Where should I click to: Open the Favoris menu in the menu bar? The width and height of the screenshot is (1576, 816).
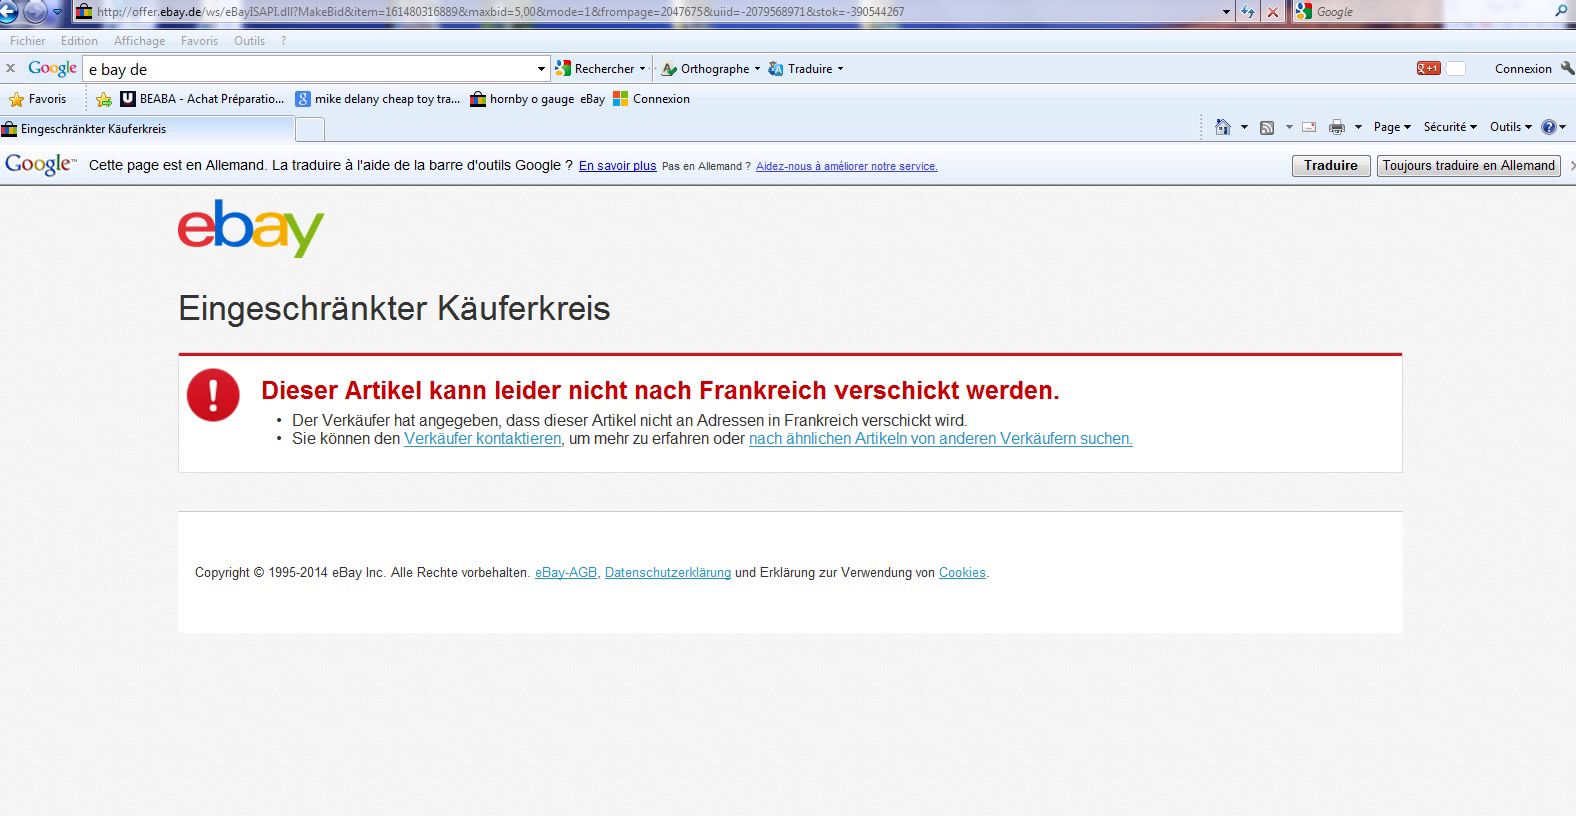pos(199,41)
